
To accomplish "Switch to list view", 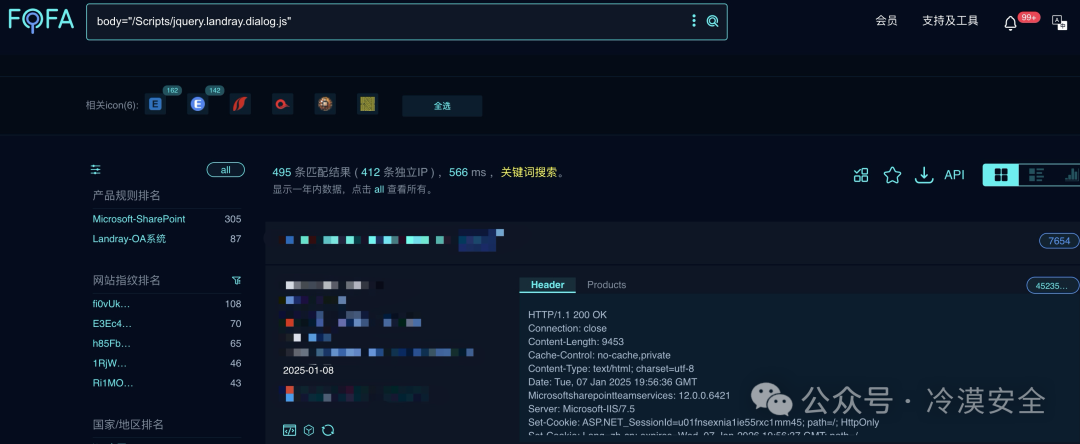I will (1036, 175).
